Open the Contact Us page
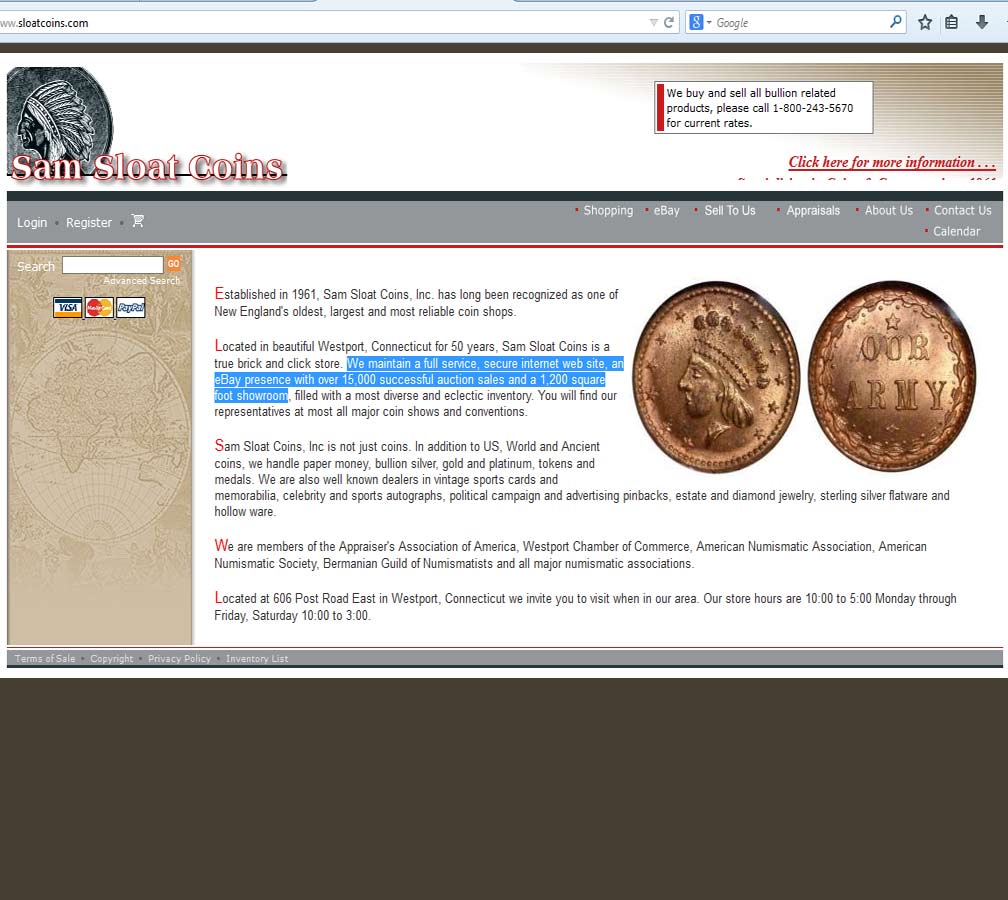 point(962,210)
